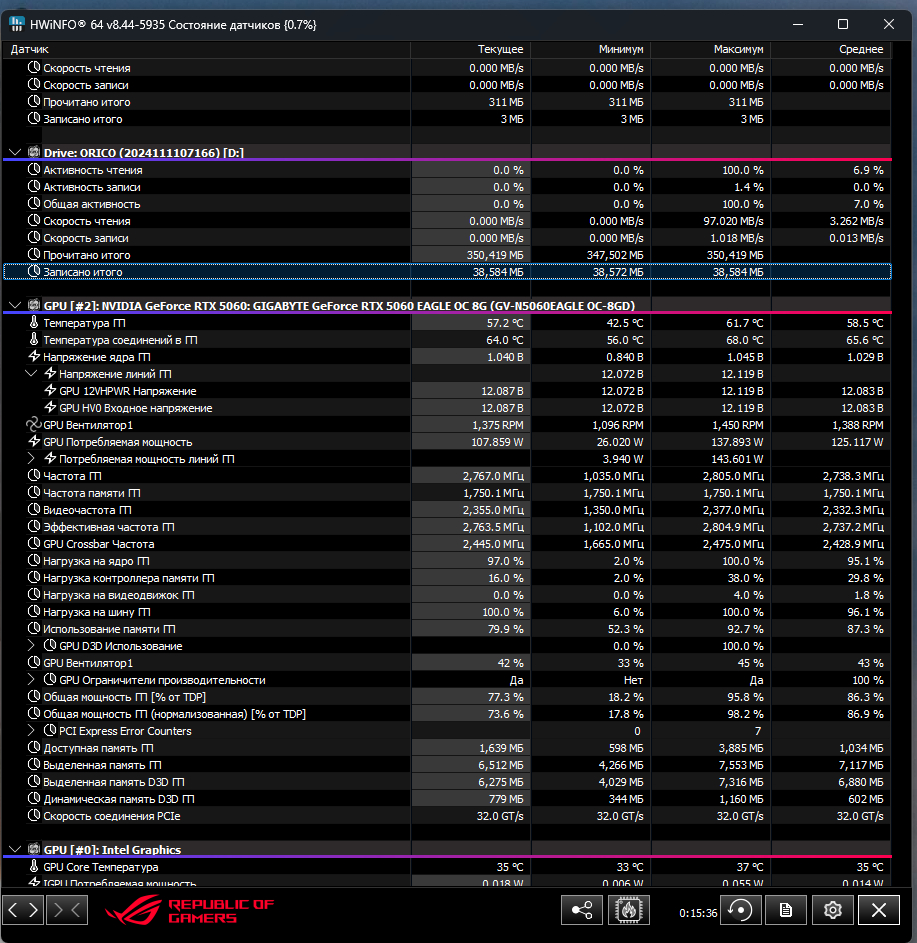Click the shrink columns arrows button
The image size is (917, 943).
point(67,910)
